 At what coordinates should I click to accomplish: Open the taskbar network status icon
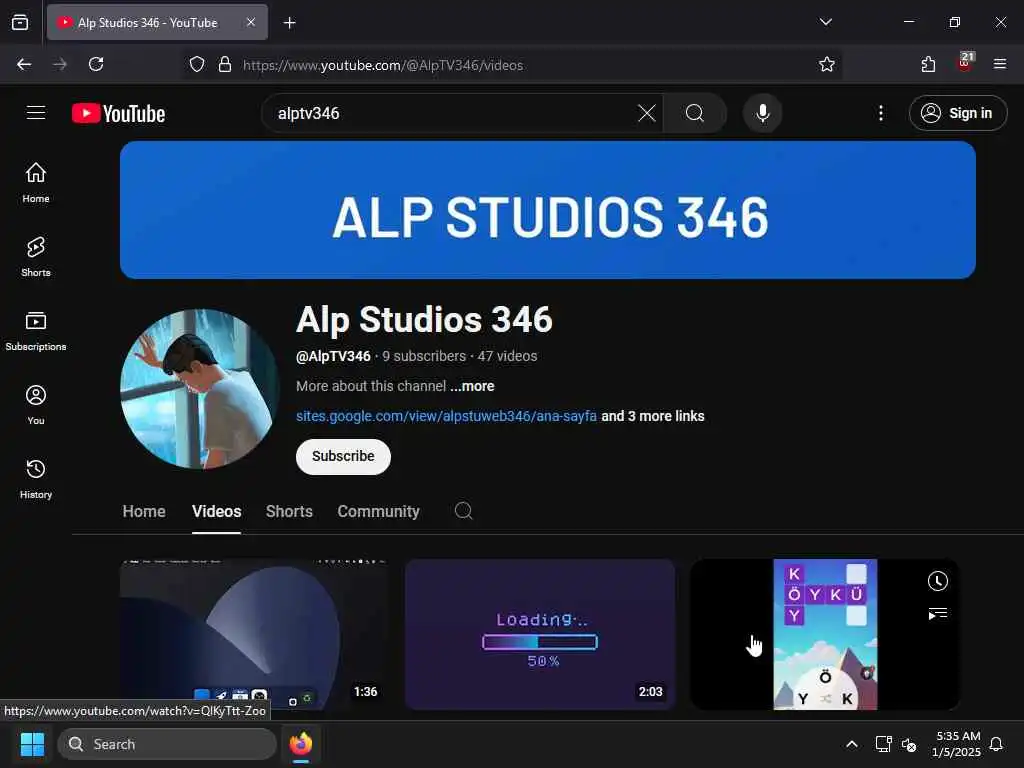click(x=883, y=744)
